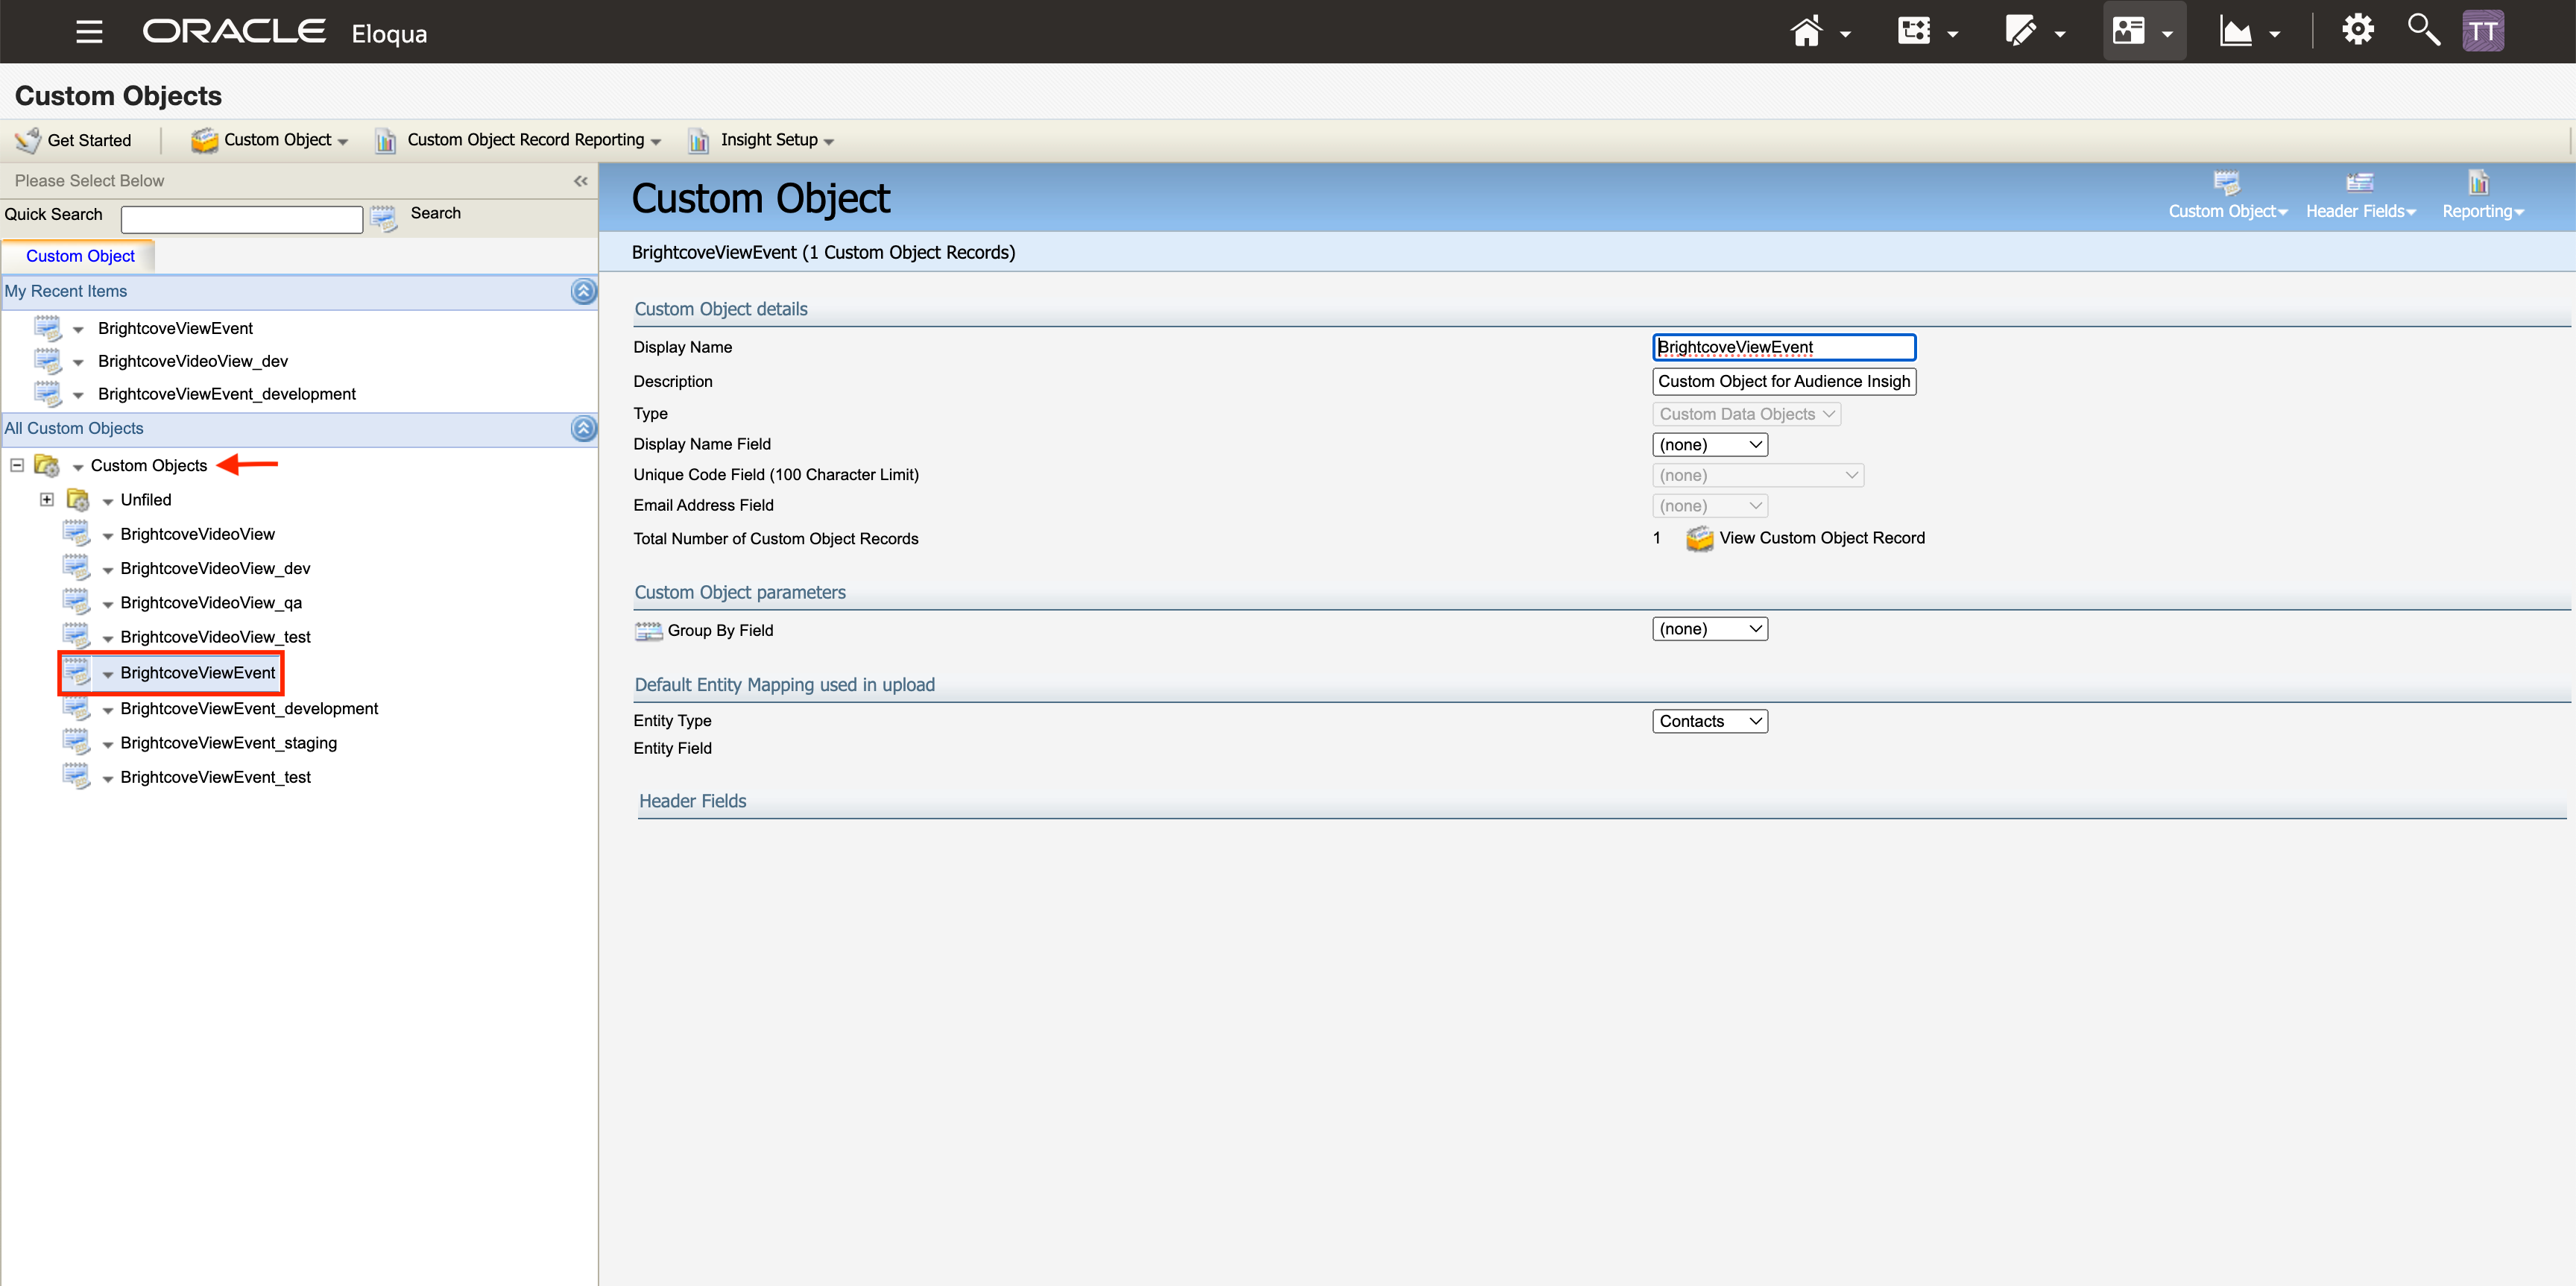Open the hamburger navigation menu
Screen dimensions: 2576x1286
[89, 32]
